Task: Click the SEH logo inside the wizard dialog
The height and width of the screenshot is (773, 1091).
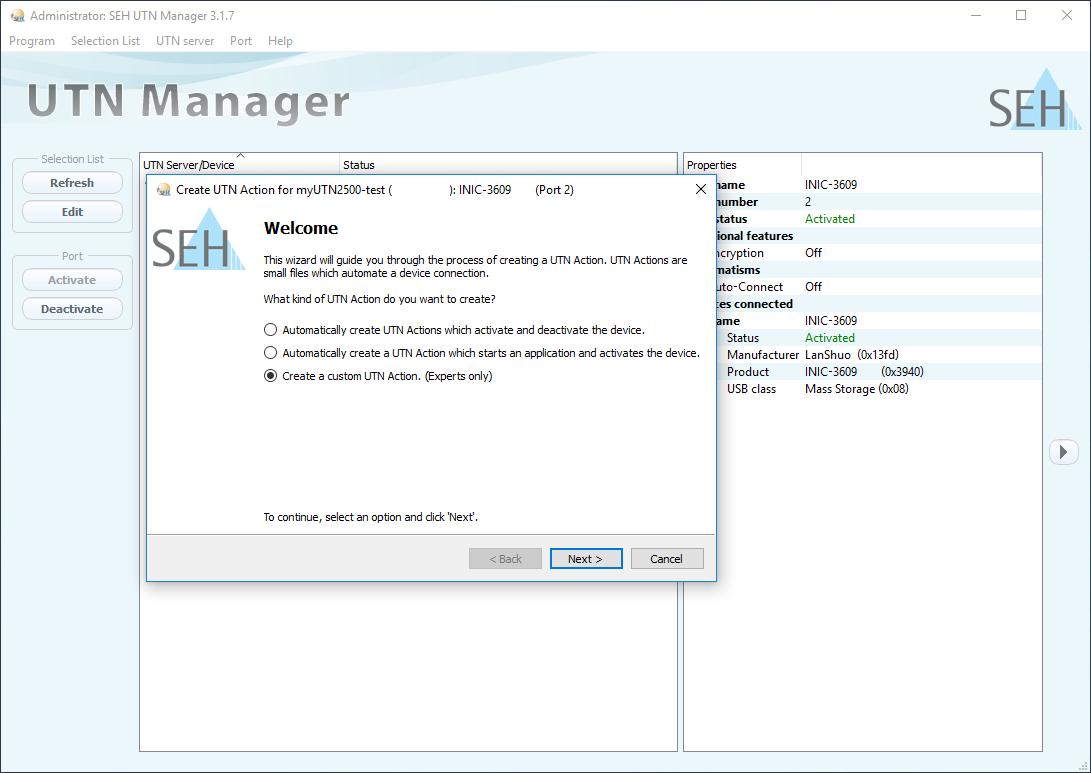Action: (198, 239)
